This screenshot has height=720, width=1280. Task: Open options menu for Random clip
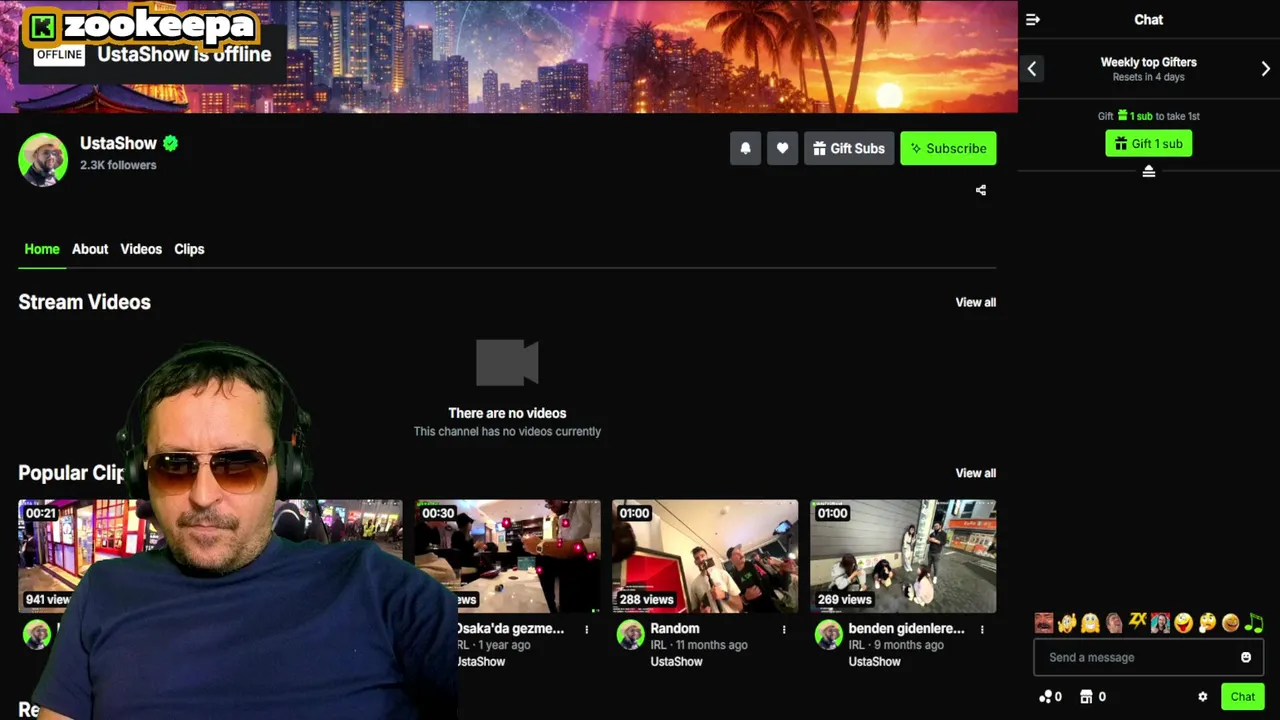(784, 630)
